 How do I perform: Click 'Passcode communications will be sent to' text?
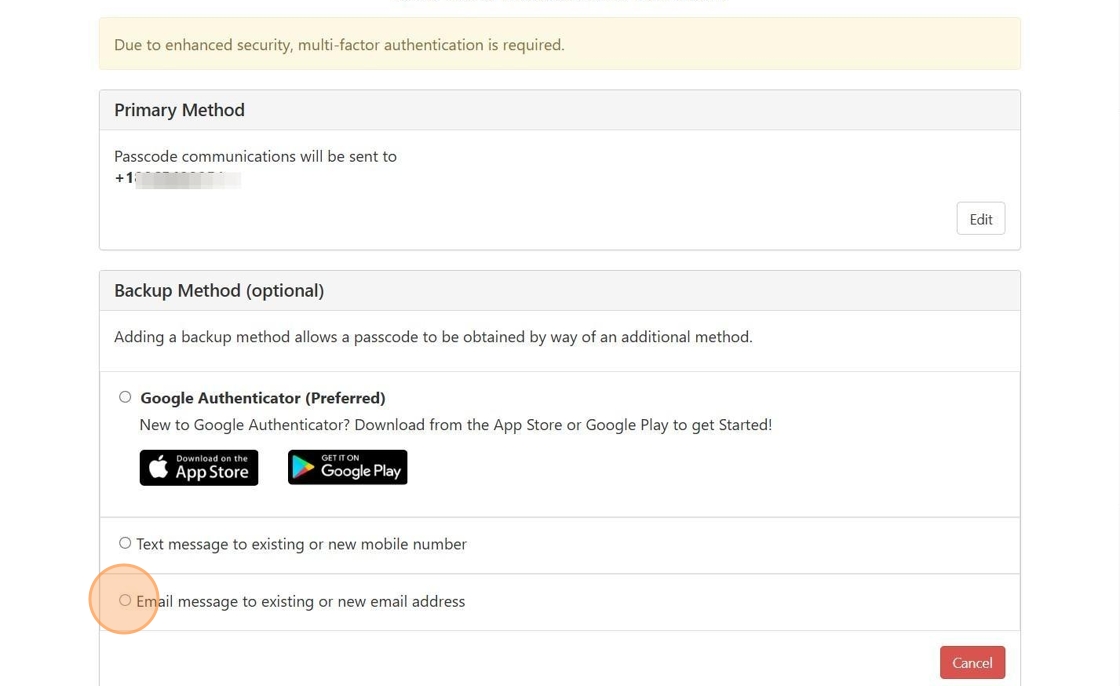click(x=255, y=157)
